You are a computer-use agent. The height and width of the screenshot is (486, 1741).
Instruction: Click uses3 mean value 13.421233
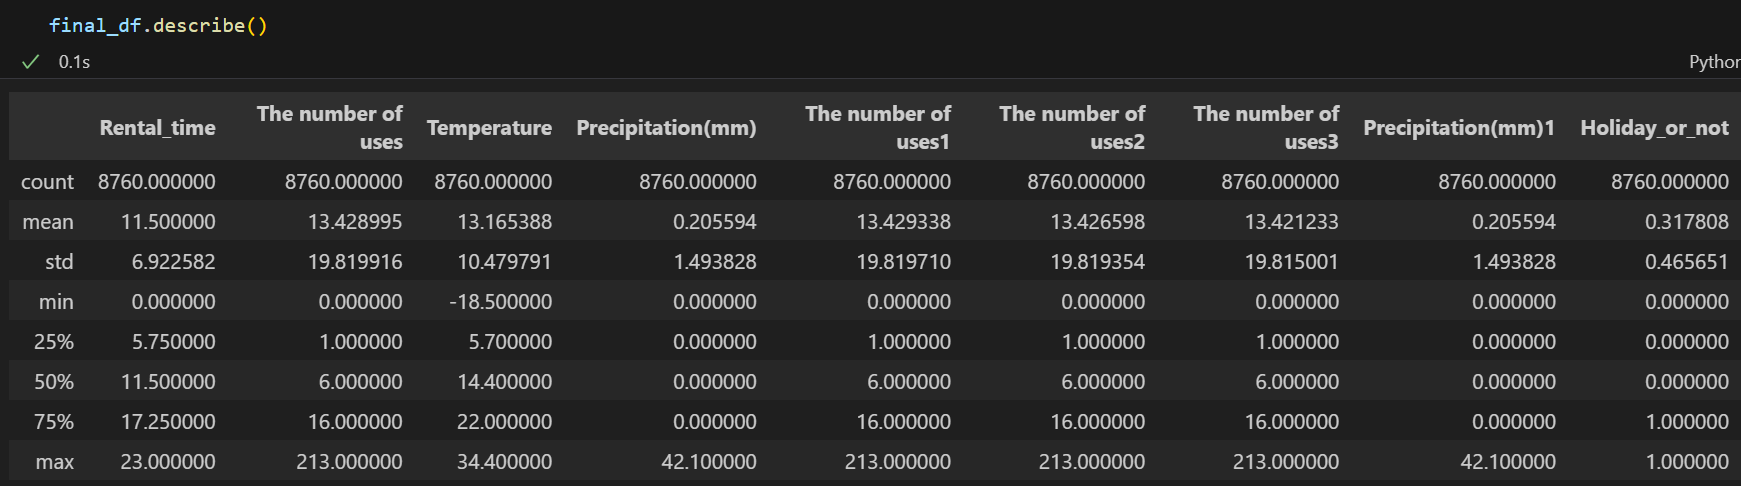point(1291,222)
